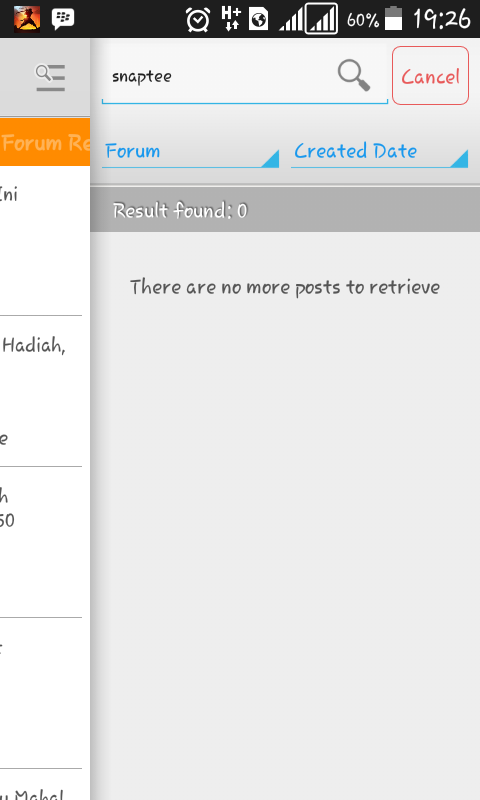This screenshot has width=480, height=800.
Task: Tap the game app notification icon
Action: tap(27, 19)
